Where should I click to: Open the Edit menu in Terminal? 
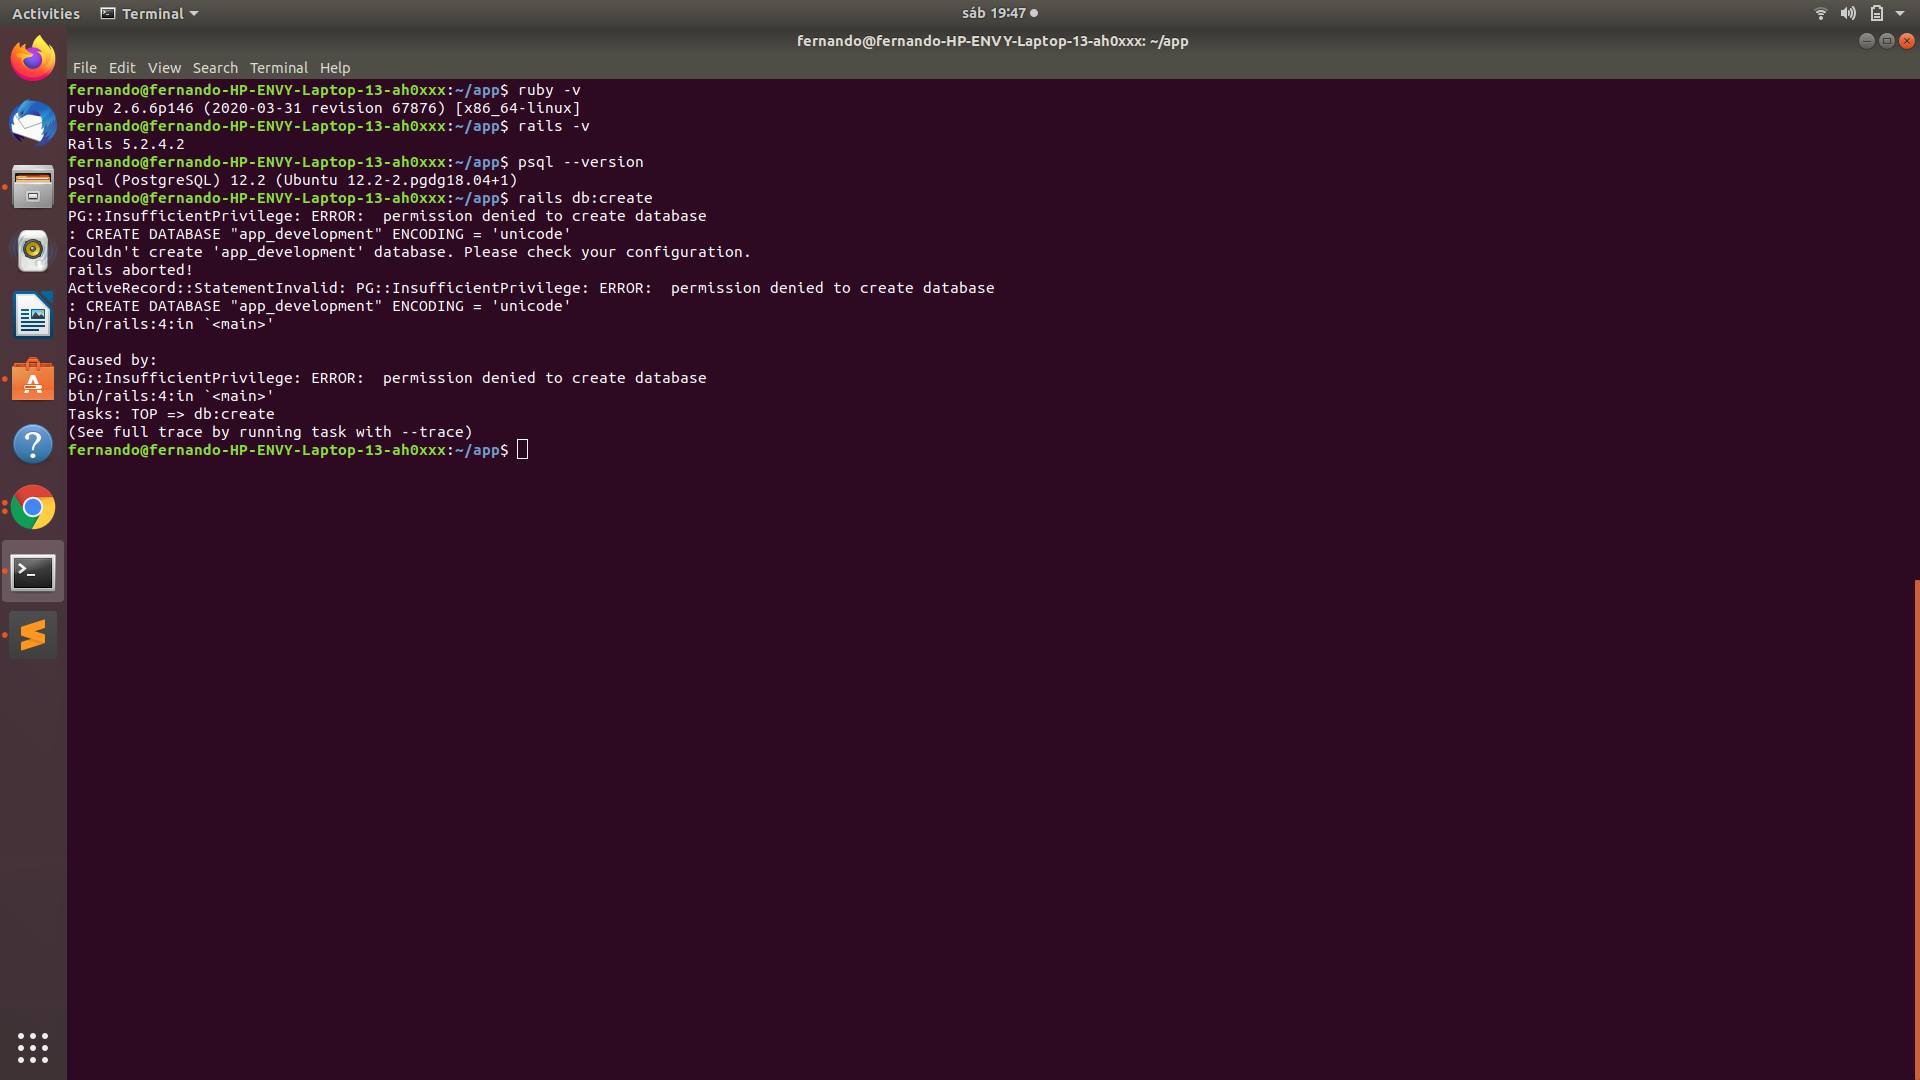pyautogui.click(x=122, y=67)
